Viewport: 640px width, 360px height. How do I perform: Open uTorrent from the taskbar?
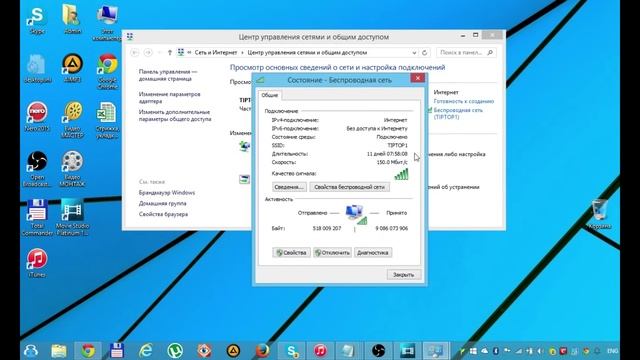175,351
